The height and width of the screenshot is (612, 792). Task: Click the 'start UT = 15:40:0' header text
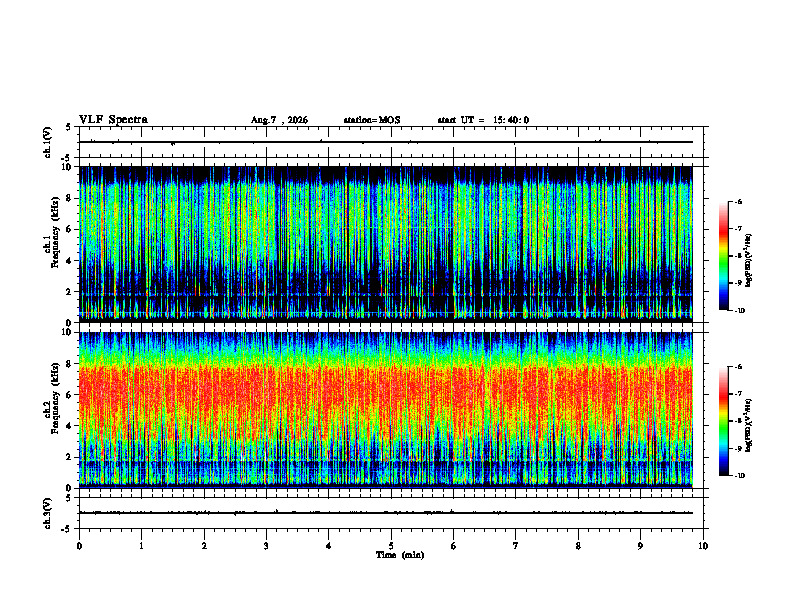pos(483,120)
